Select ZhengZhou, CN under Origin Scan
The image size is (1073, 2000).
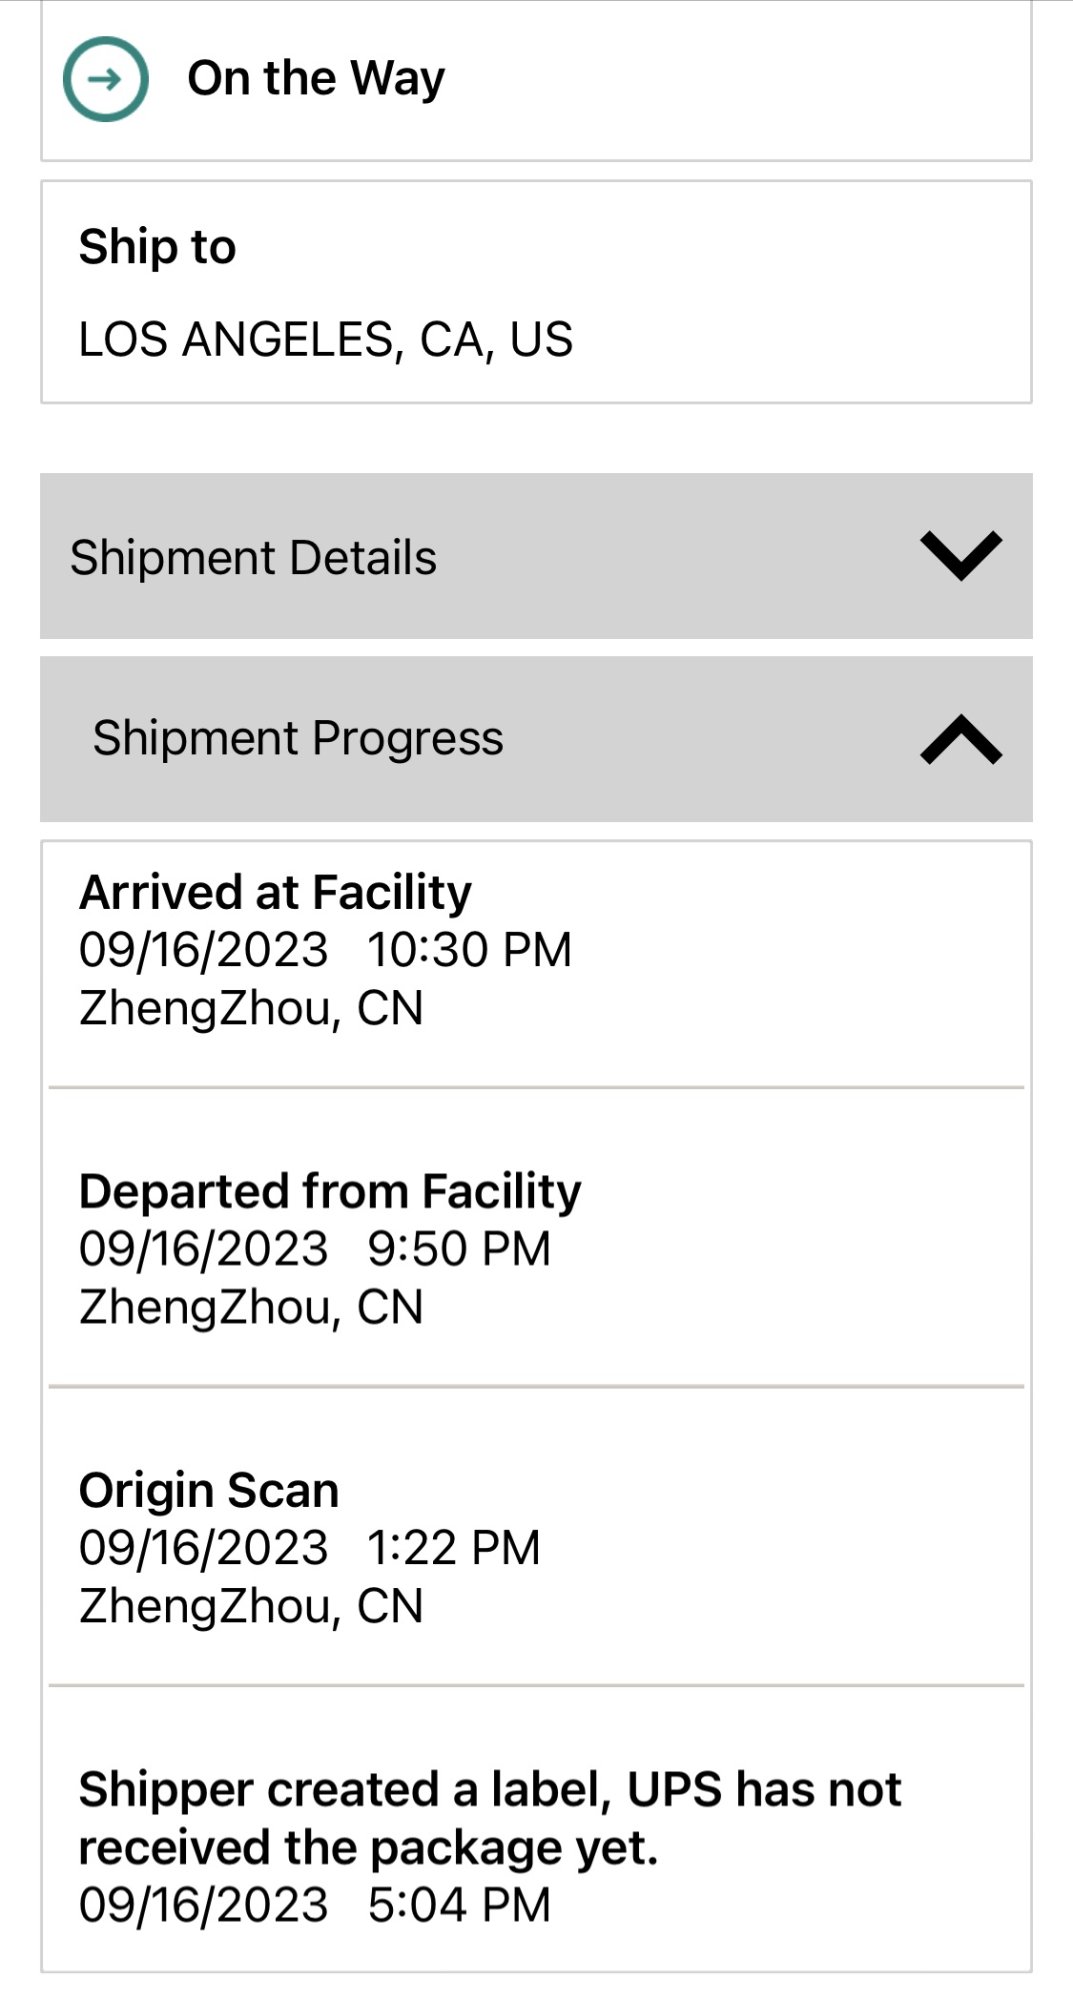pyautogui.click(x=251, y=1606)
